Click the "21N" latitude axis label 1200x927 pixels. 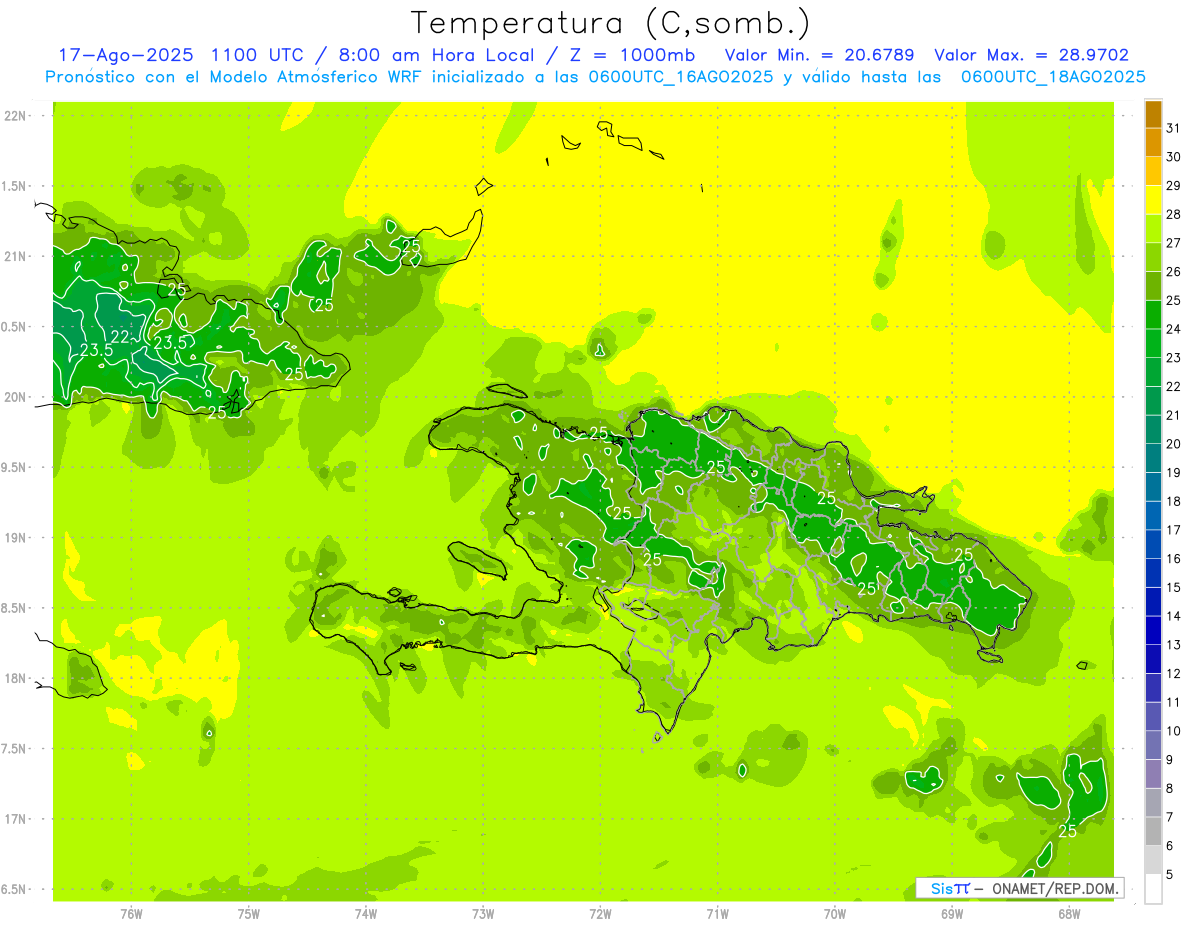point(16,256)
